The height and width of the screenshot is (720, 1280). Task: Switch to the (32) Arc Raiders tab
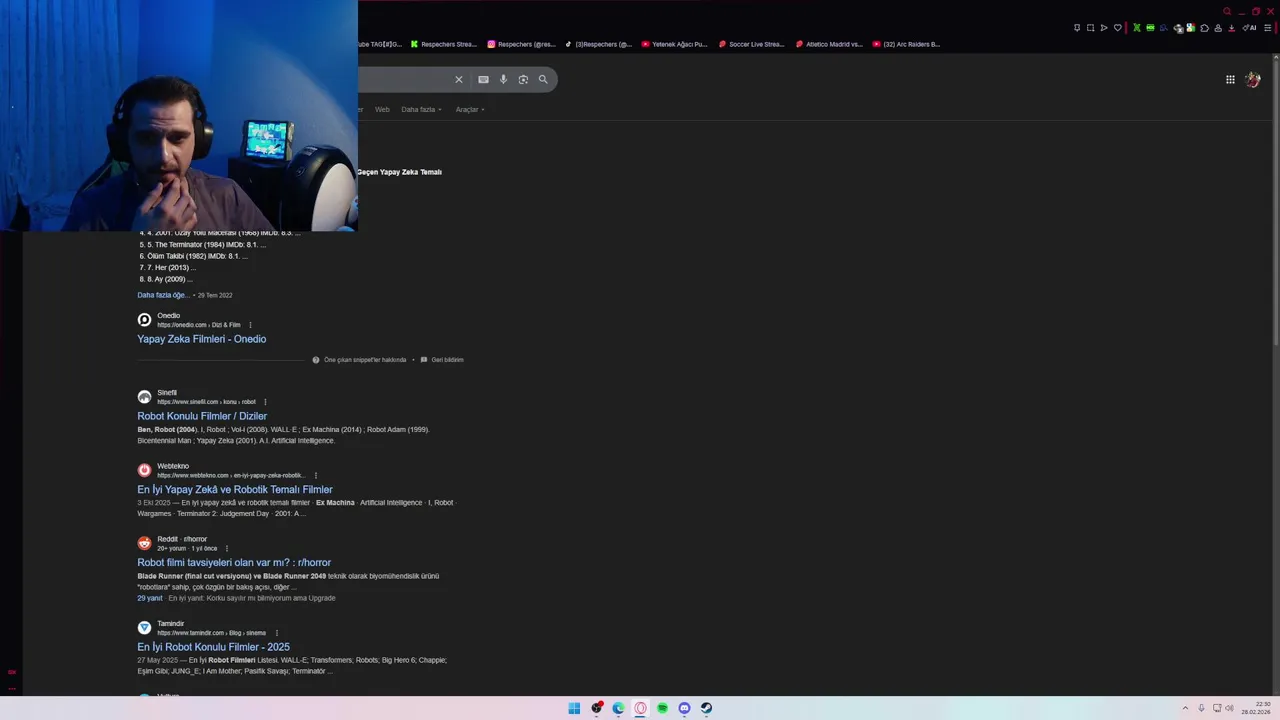pos(906,44)
